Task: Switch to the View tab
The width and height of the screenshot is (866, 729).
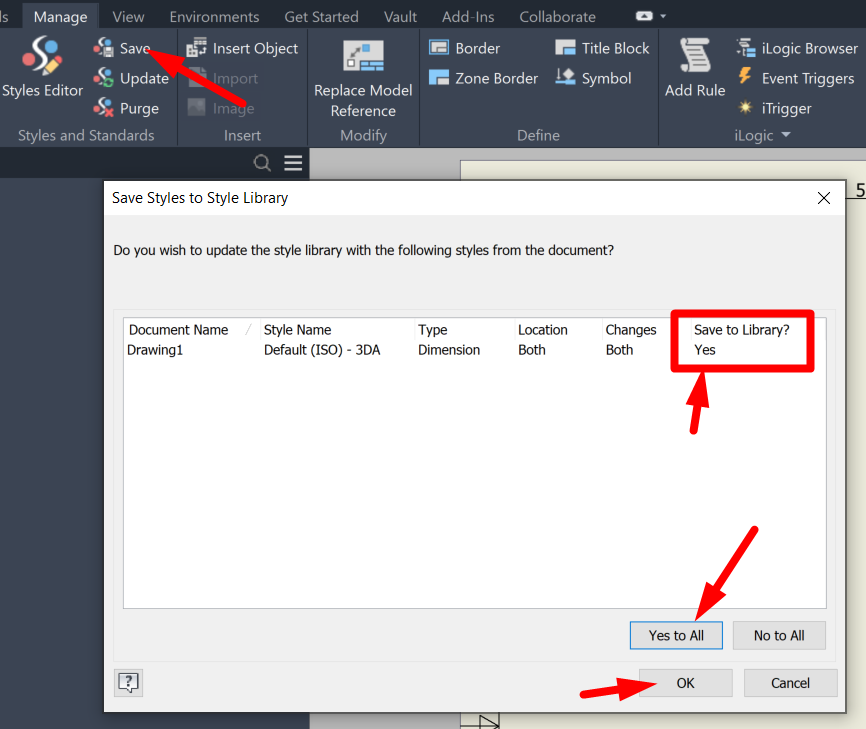Action: tap(128, 15)
